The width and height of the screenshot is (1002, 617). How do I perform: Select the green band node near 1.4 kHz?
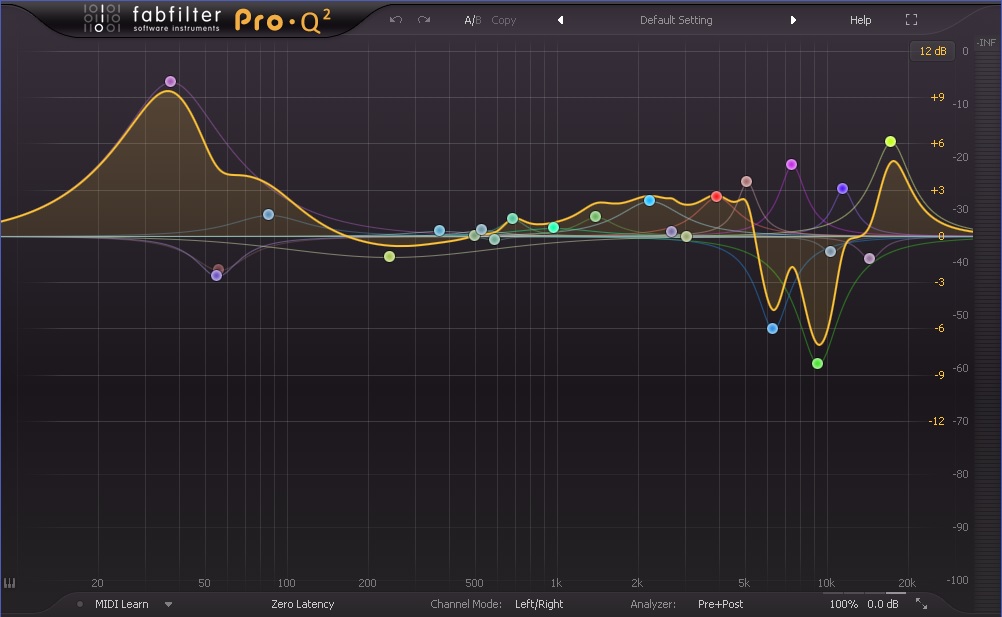coord(595,217)
